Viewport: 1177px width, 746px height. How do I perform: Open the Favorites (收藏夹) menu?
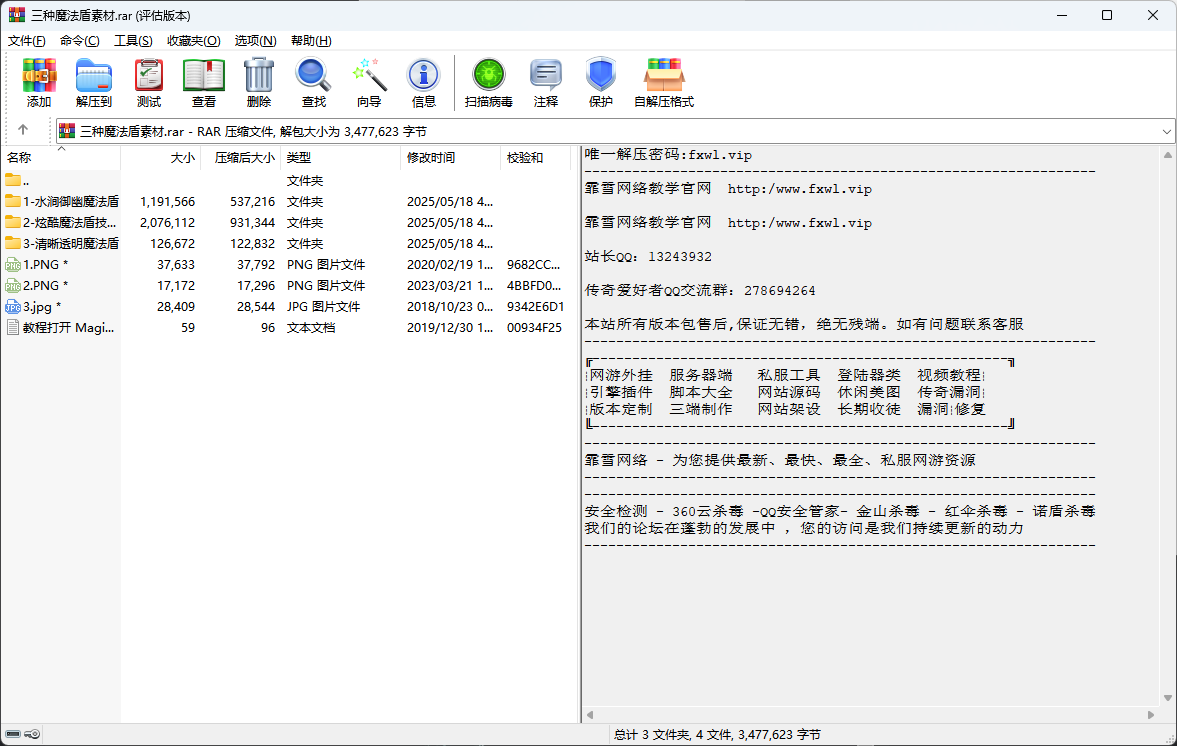click(x=194, y=41)
